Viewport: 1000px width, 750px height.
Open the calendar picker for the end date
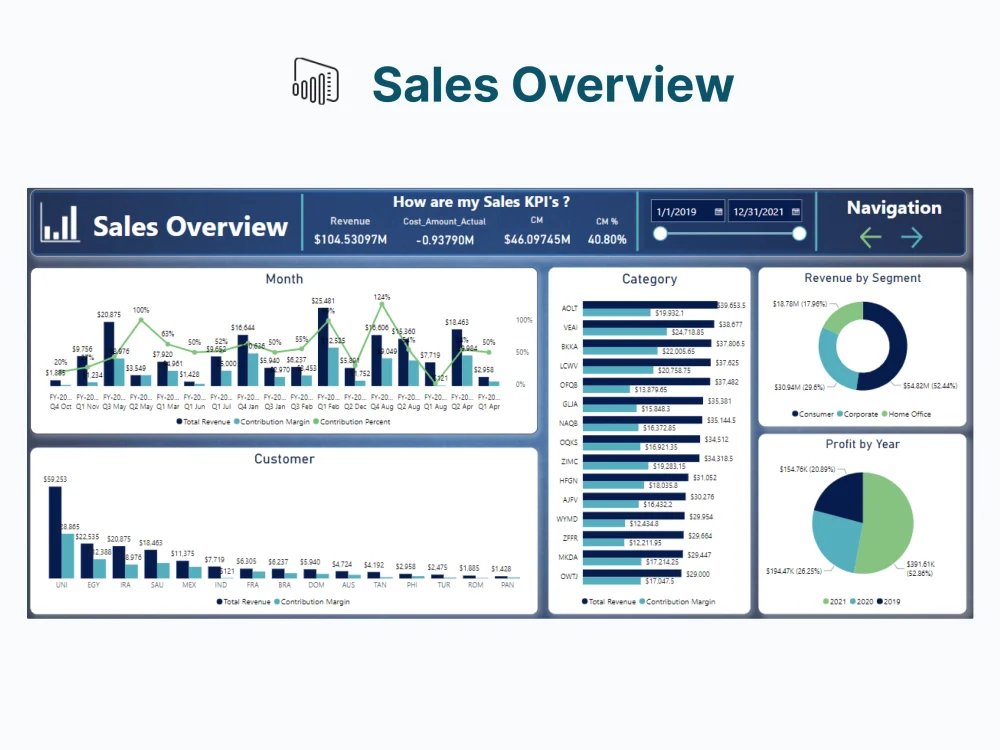coord(795,212)
